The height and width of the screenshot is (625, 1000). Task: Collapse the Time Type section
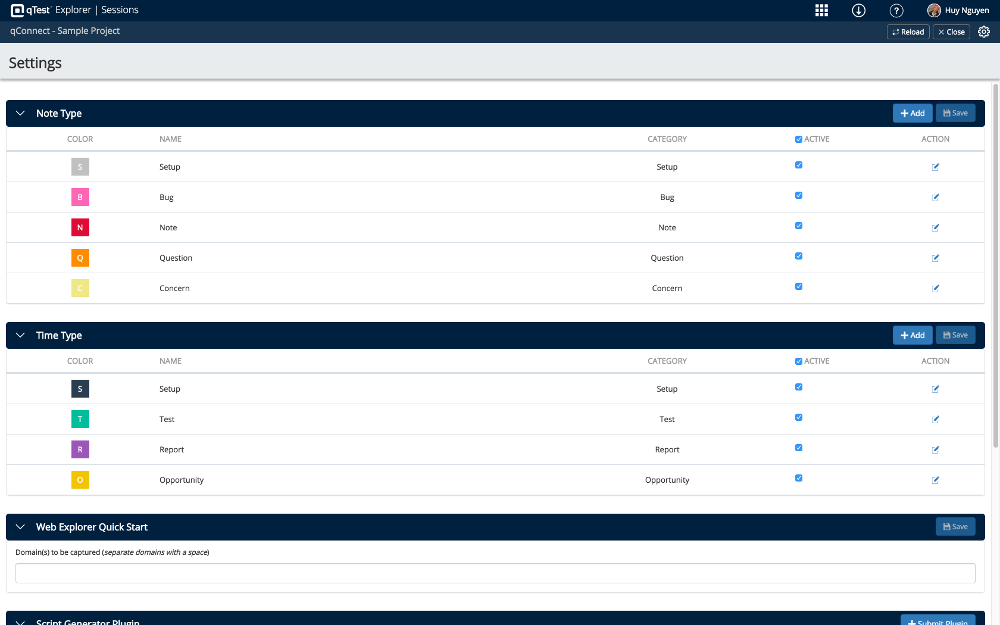tap(20, 335)
